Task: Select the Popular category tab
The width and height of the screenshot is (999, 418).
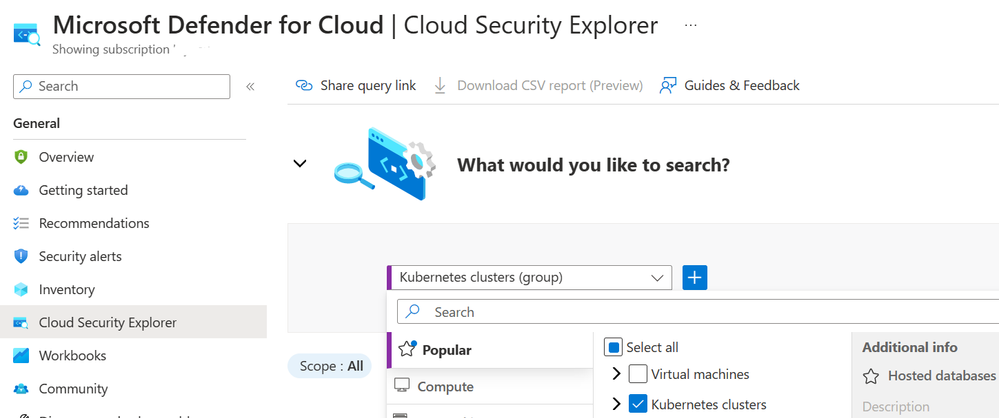Action: tap(490, 350)
